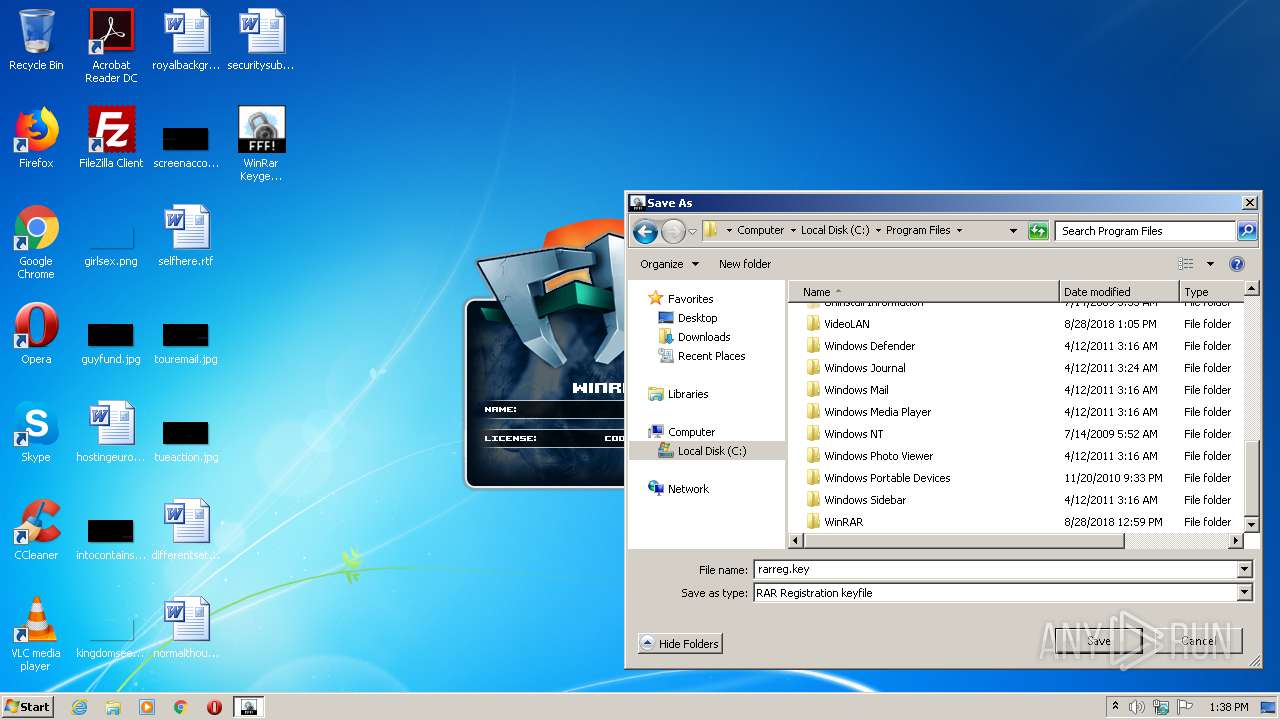Open the Recycle Bin desktop icon

36,40
